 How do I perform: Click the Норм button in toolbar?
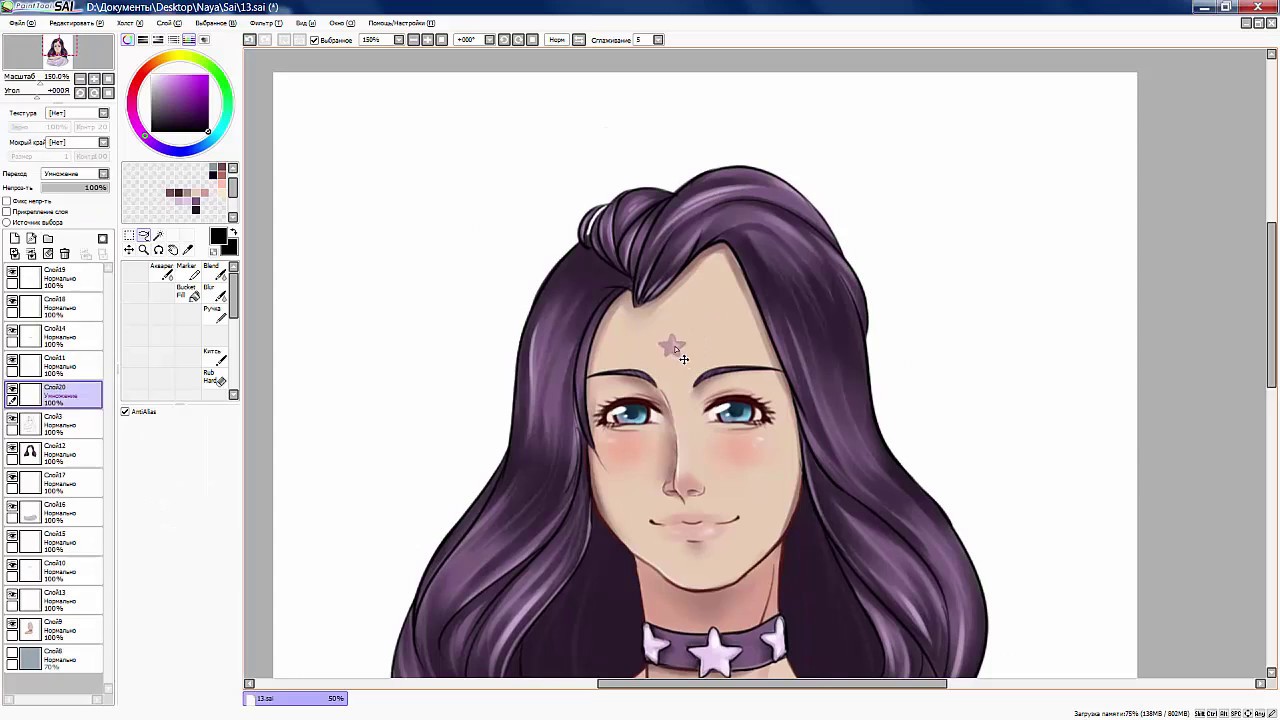coord(557,40)
